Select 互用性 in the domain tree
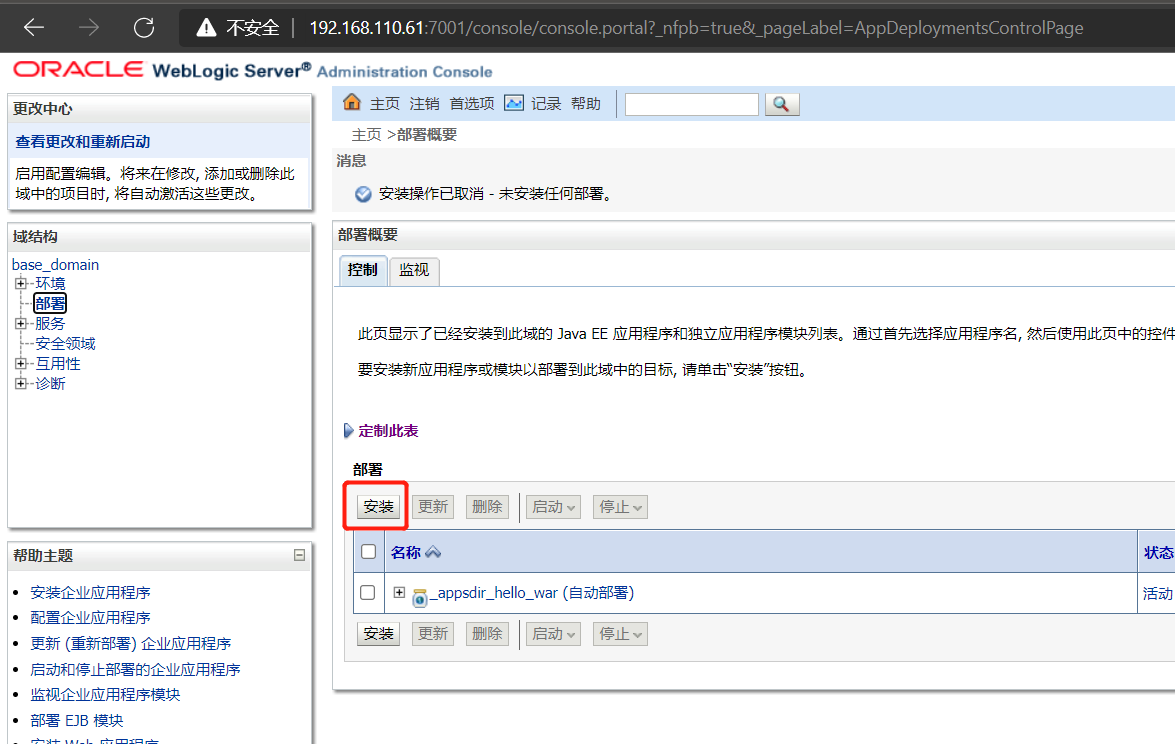The height and width of the screenshot is (744, 1175). [58, 363]
